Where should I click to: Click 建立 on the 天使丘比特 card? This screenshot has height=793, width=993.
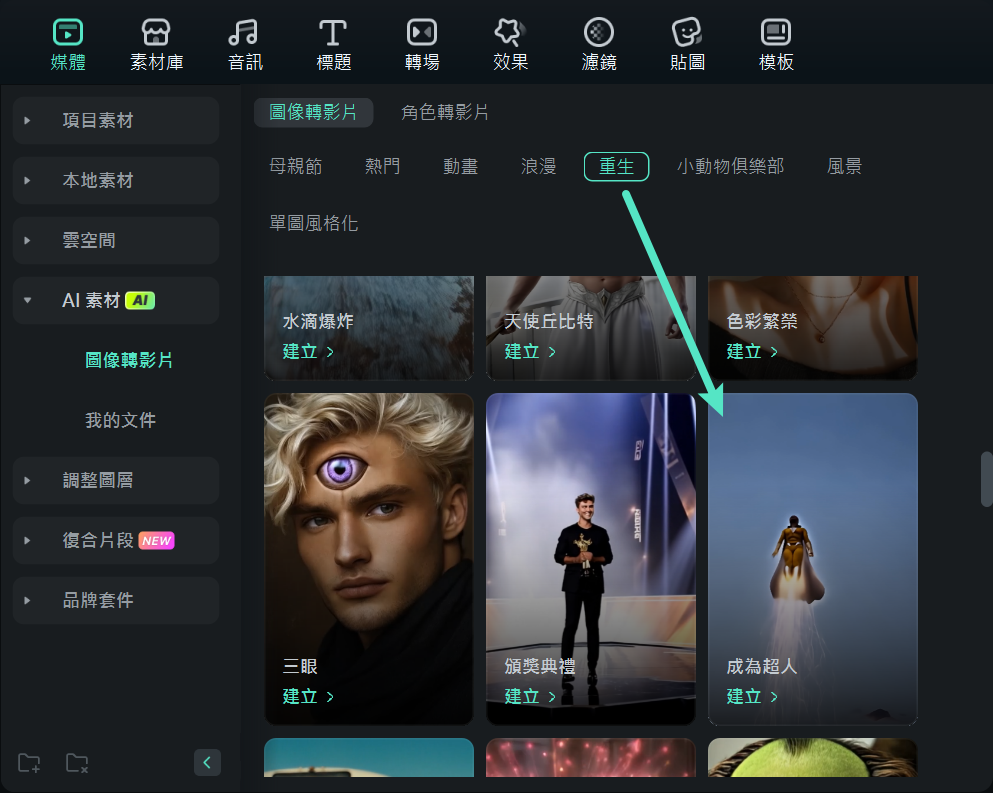point(529,352)
